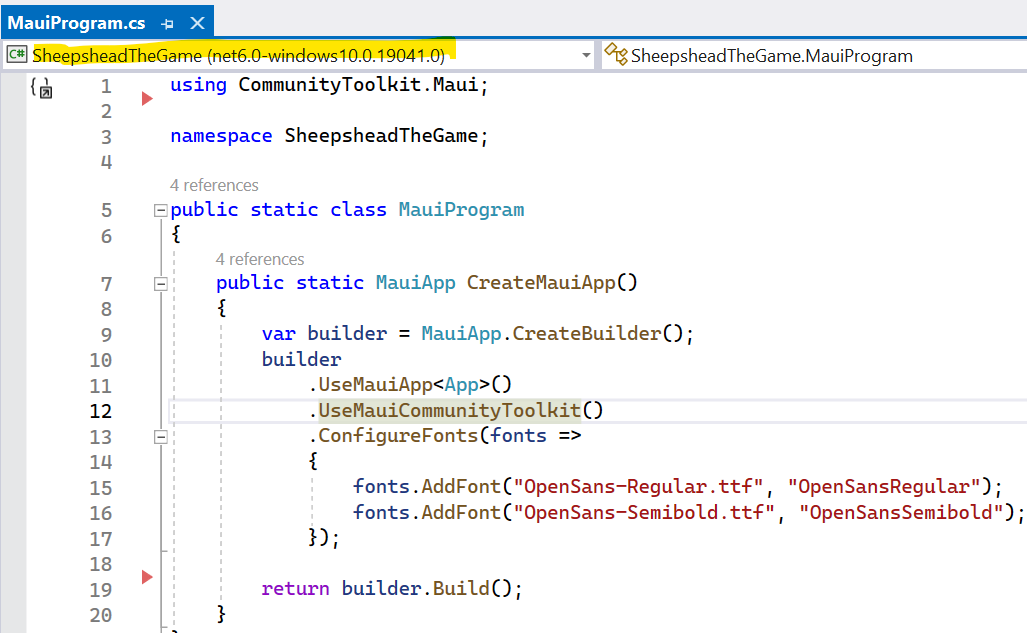
Task: Click line number 19 in the margin
Action: [101, 590]
